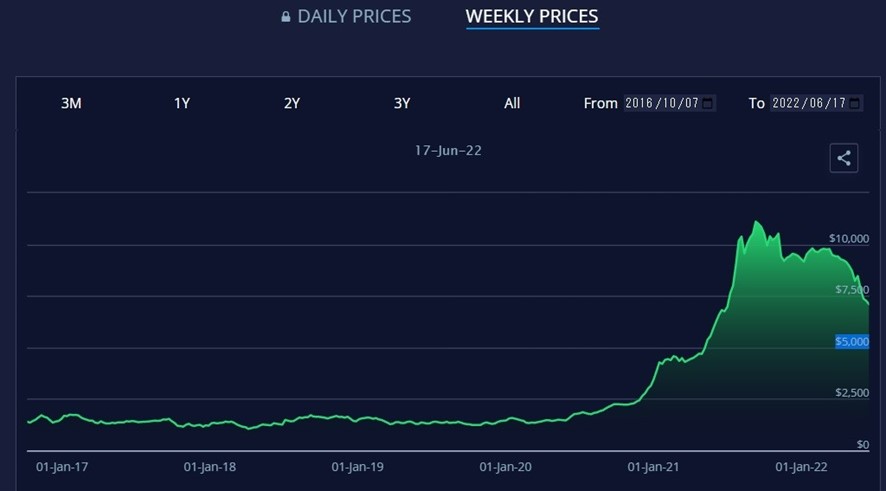Click the 01-Jan-20 axis date
This screenshot has width=886, height=491.
[506, 467]
